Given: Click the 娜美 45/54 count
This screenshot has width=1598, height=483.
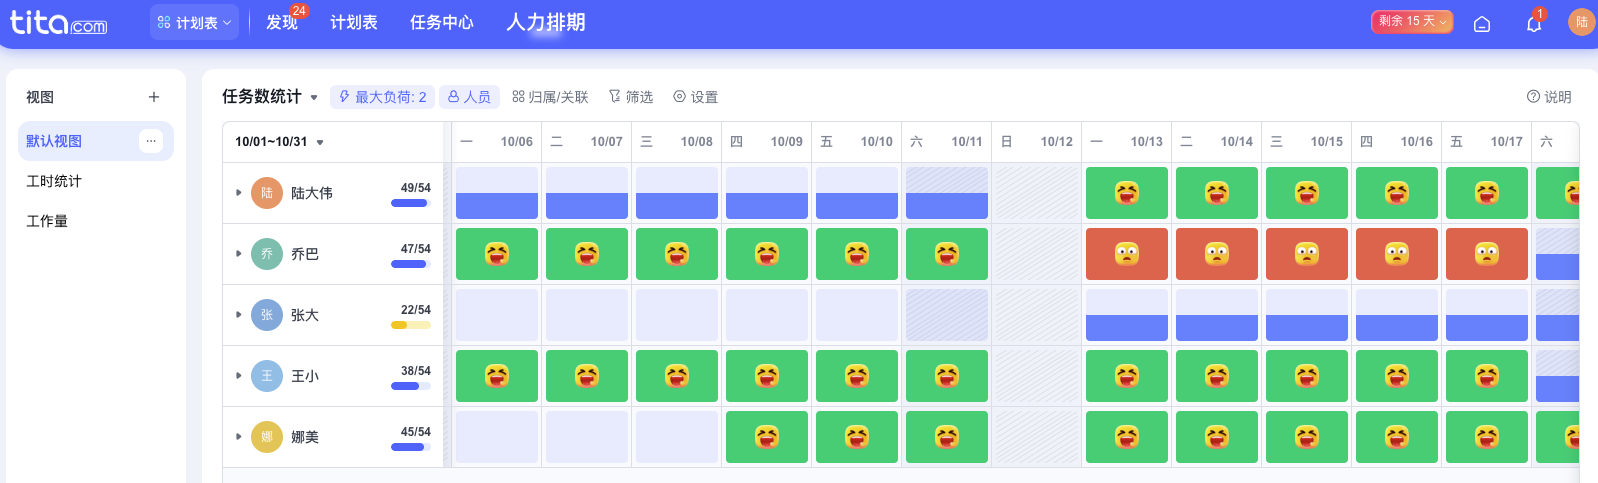Looking at the screenshot, I should tap(416, 432).
